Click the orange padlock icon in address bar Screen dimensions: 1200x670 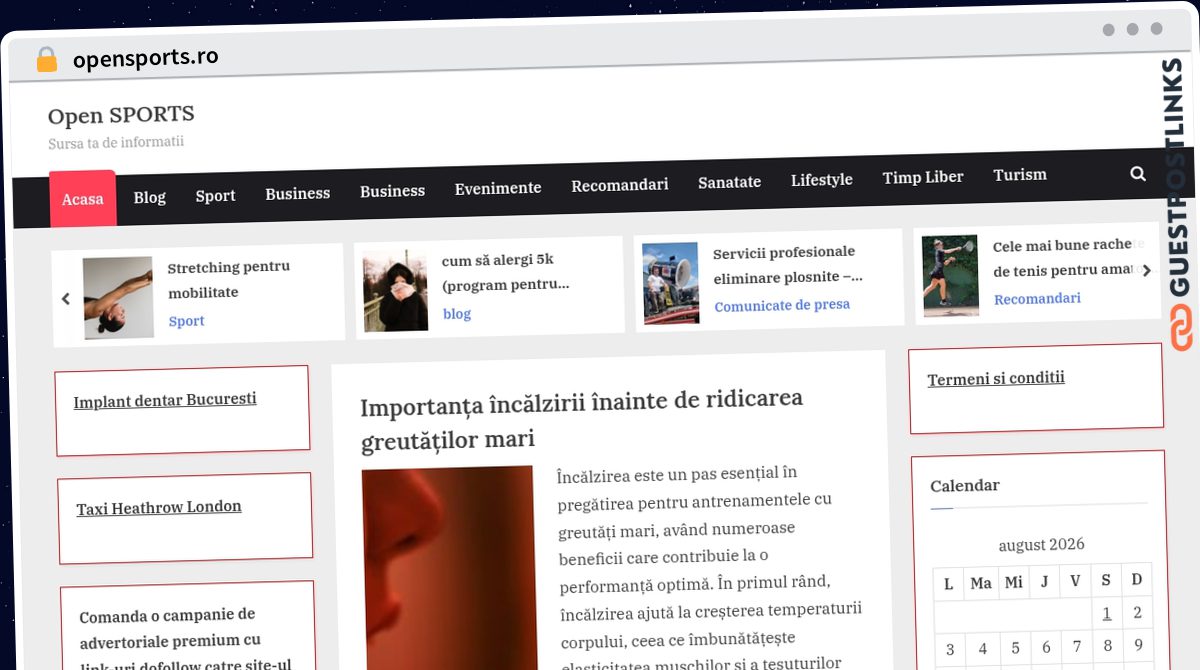[47, 60]
